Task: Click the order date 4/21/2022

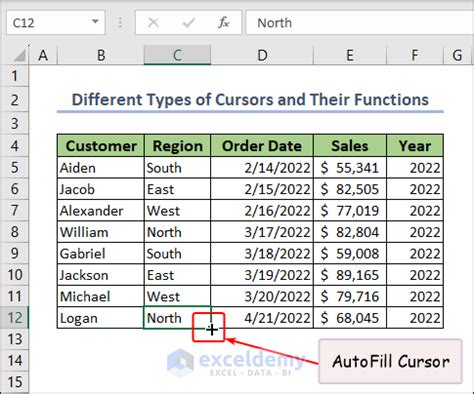Action: point(262,318)
